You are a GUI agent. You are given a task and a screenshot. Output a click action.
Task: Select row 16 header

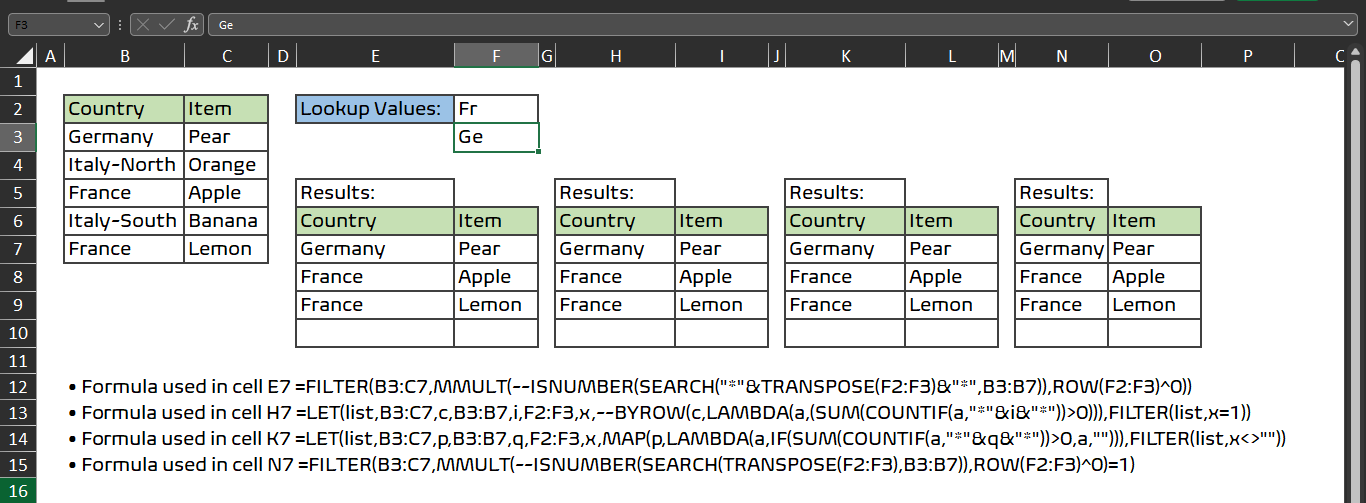coord(18,490)
